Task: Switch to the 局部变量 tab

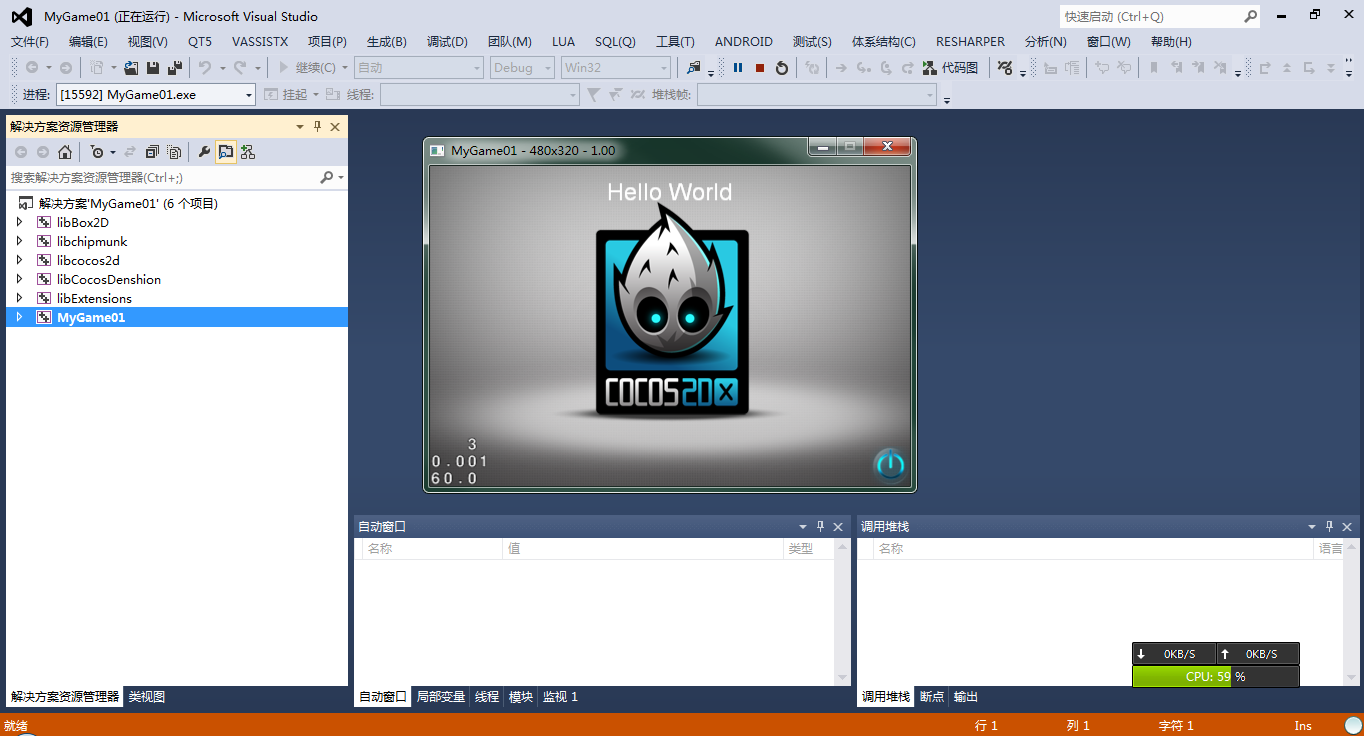Action: (x=441, y=697)
